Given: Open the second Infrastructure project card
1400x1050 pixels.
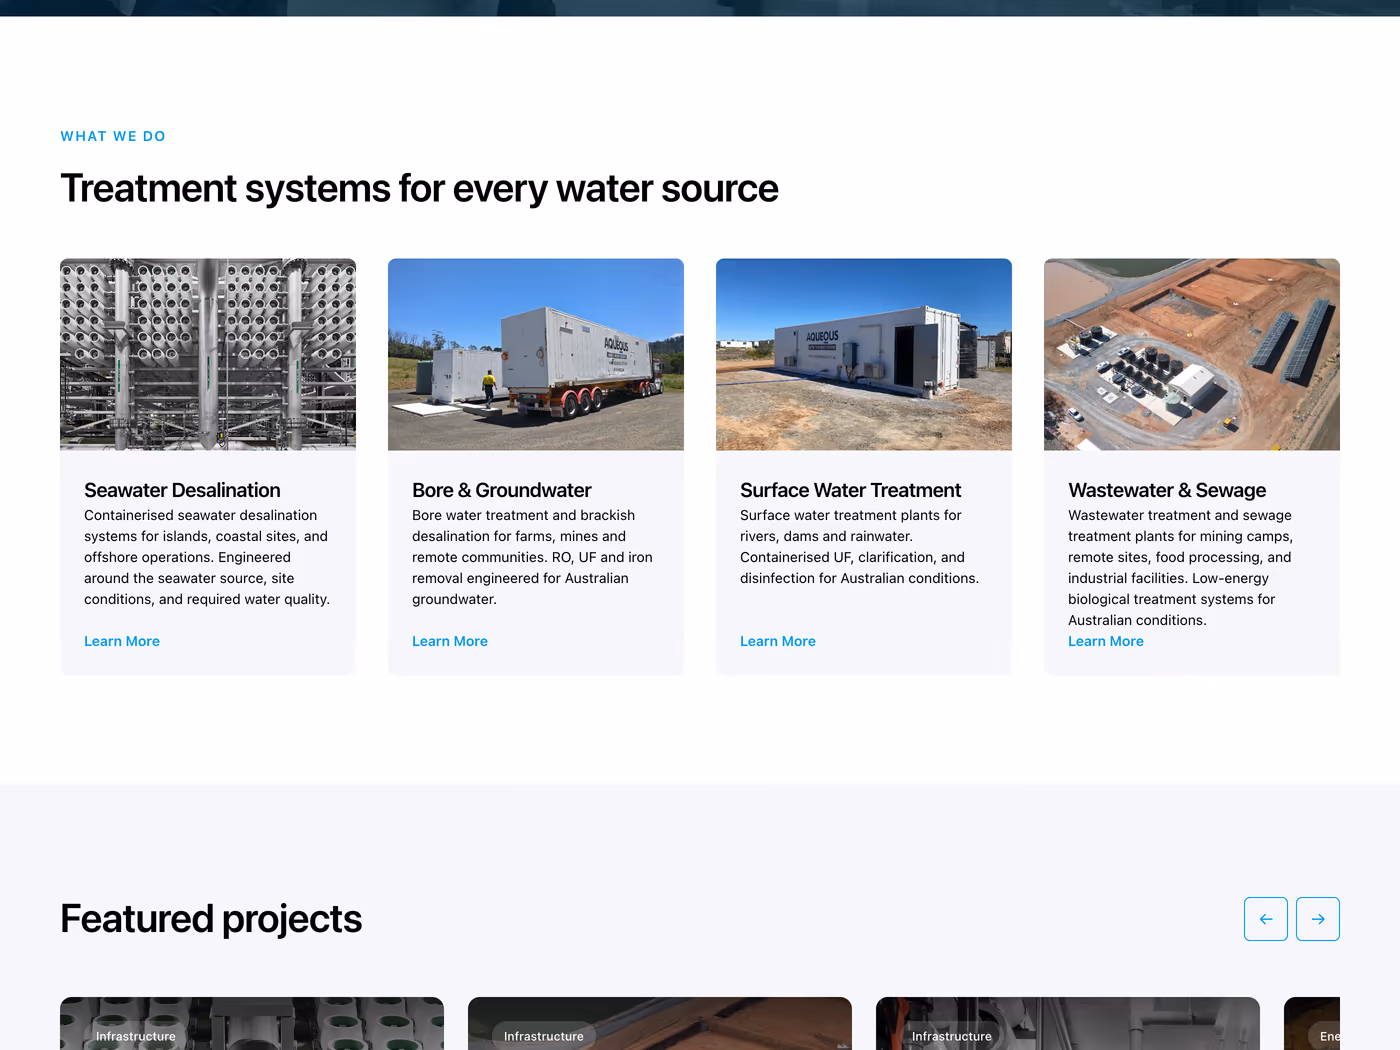Looking at the screenshot, I should point(660,1023).
